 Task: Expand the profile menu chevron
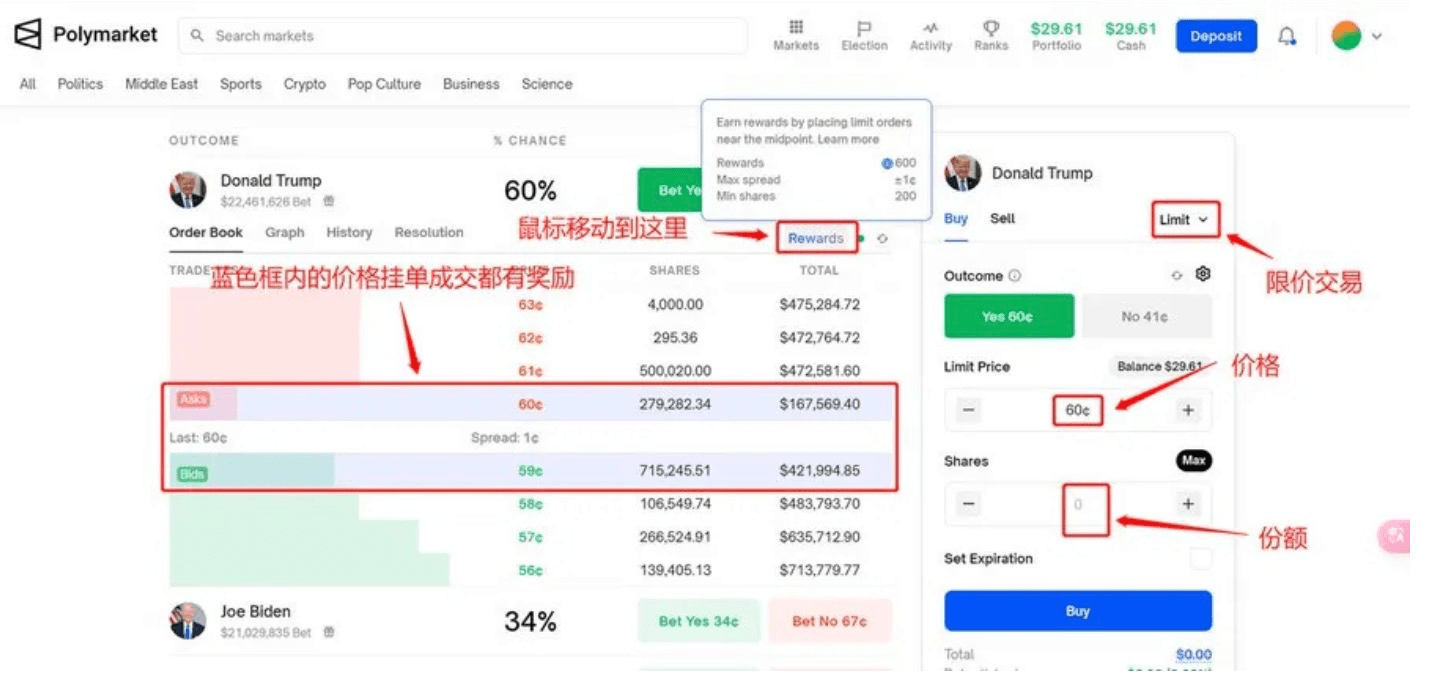point(1377,36)
